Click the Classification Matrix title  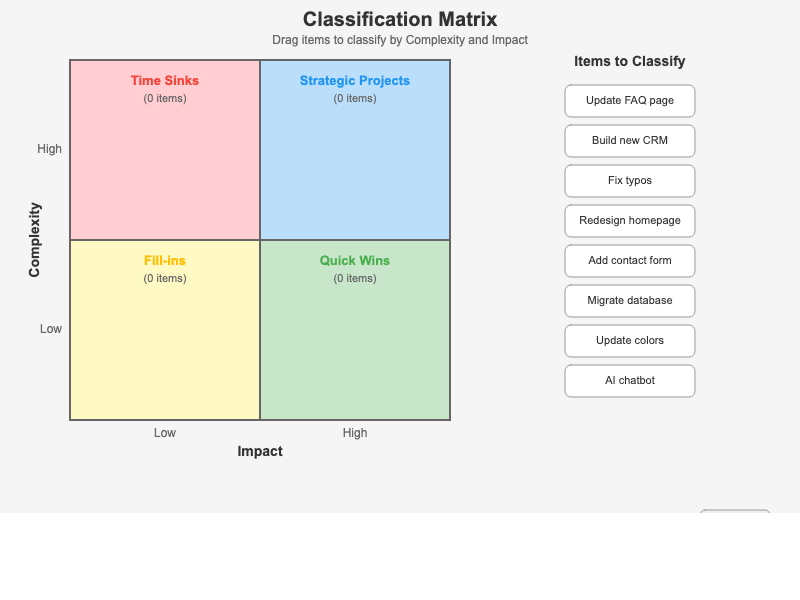point(400,19)
